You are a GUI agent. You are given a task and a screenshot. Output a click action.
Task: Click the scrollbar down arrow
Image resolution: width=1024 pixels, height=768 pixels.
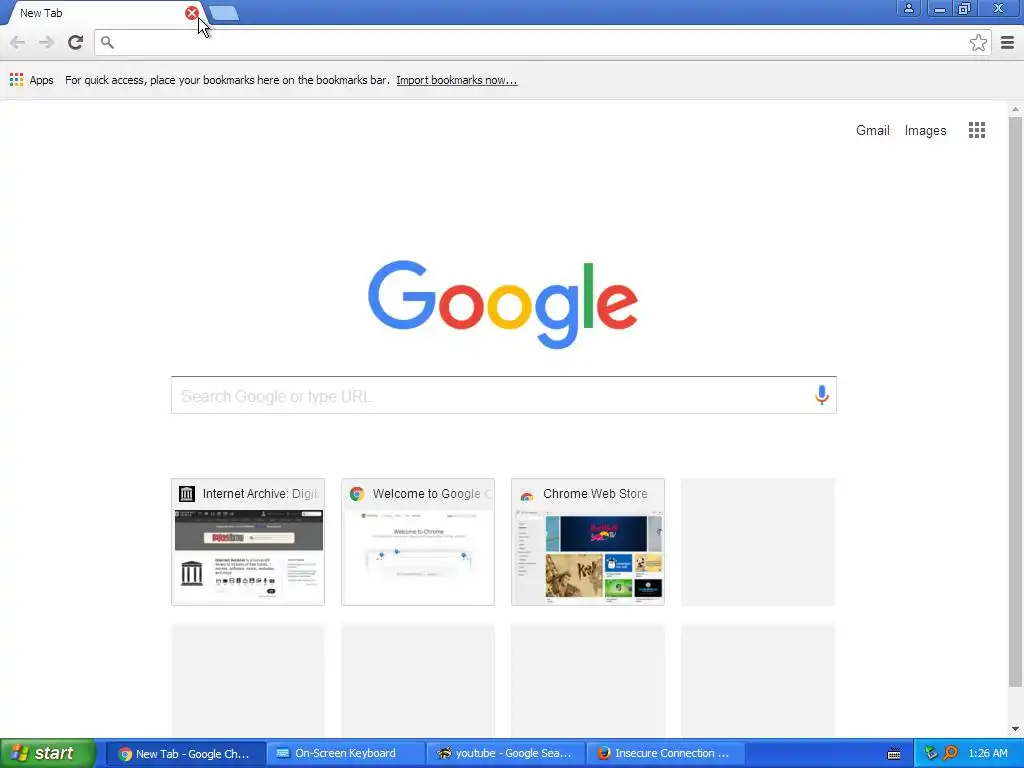click(x=1015, y=729)
